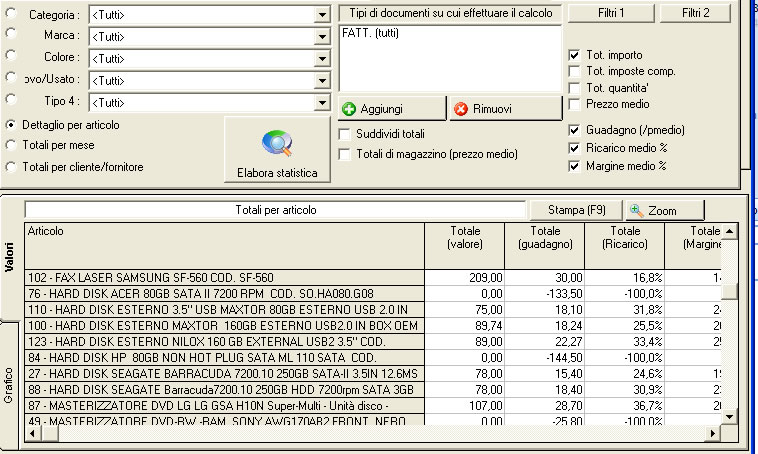The image size is (758, 454).
Task: Uncheck Guadagno (/pmedio) checkbox
Action: pos(574,130)
